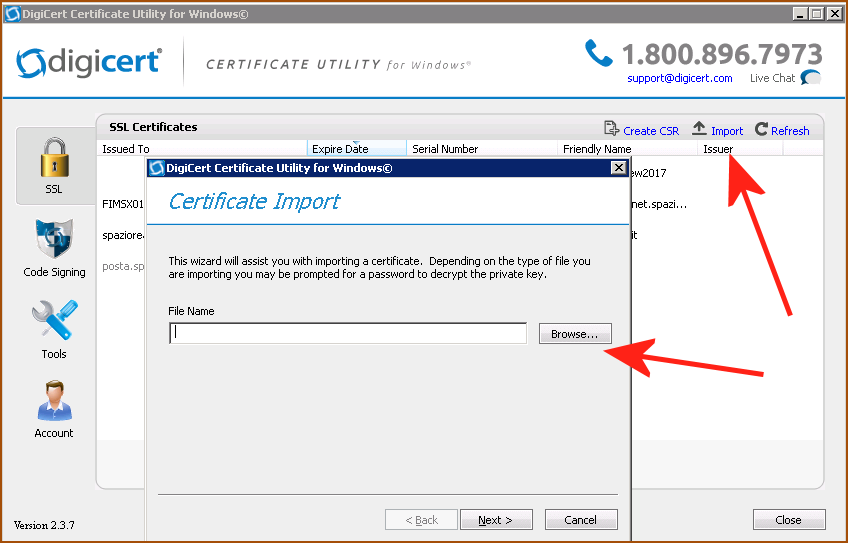
Task: Click the Cancel button in the import wizard
Action: coord(581,520)
